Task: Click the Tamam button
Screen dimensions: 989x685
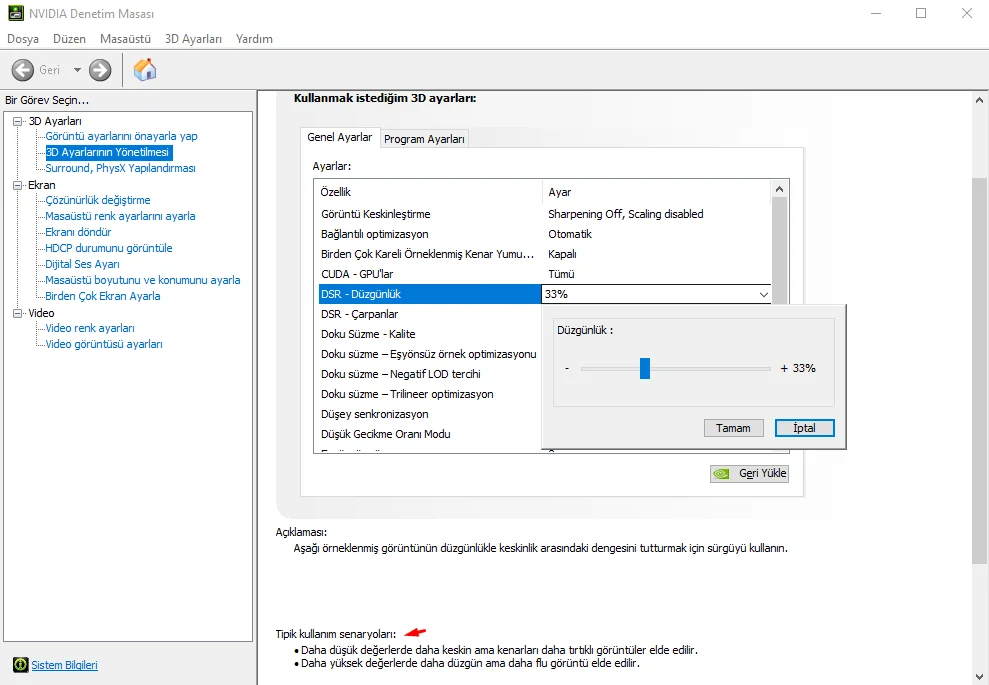Action: pos(733,427)
